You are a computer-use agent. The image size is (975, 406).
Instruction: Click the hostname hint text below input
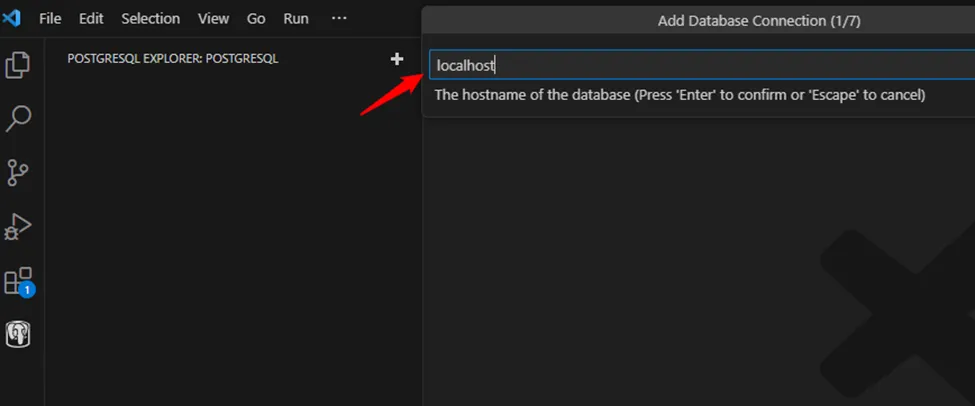click(680, 95)
